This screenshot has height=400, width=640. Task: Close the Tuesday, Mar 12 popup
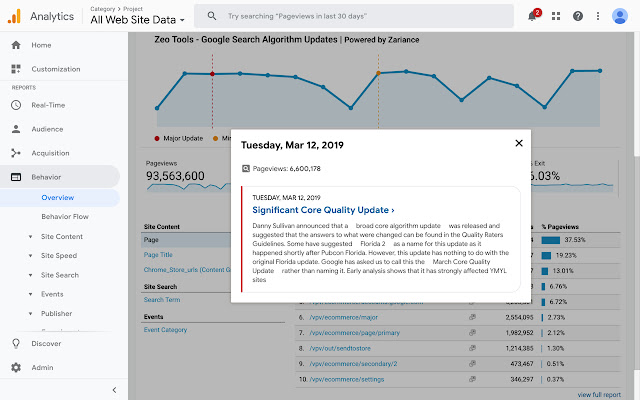point(519,143)
